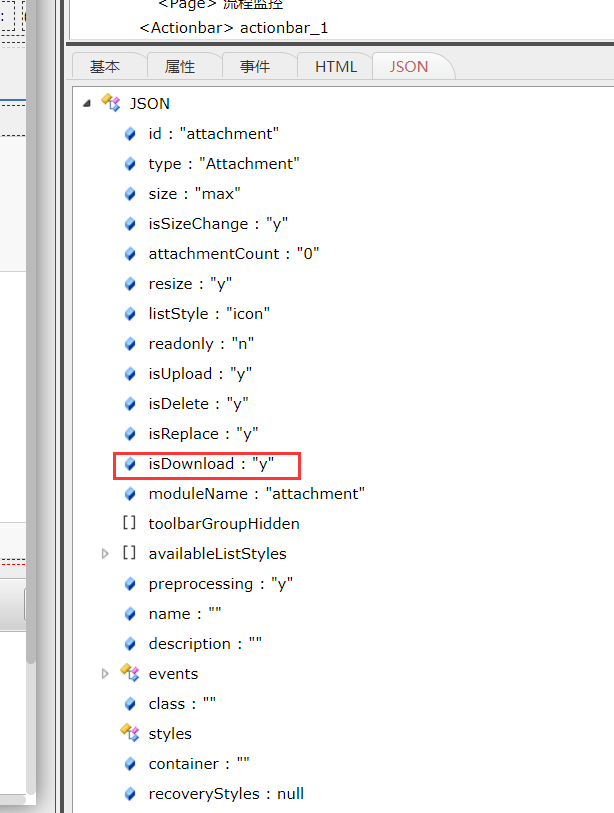Select the class : "" row
This screenshot has width=614, height=813.
(x=182, y=704)
